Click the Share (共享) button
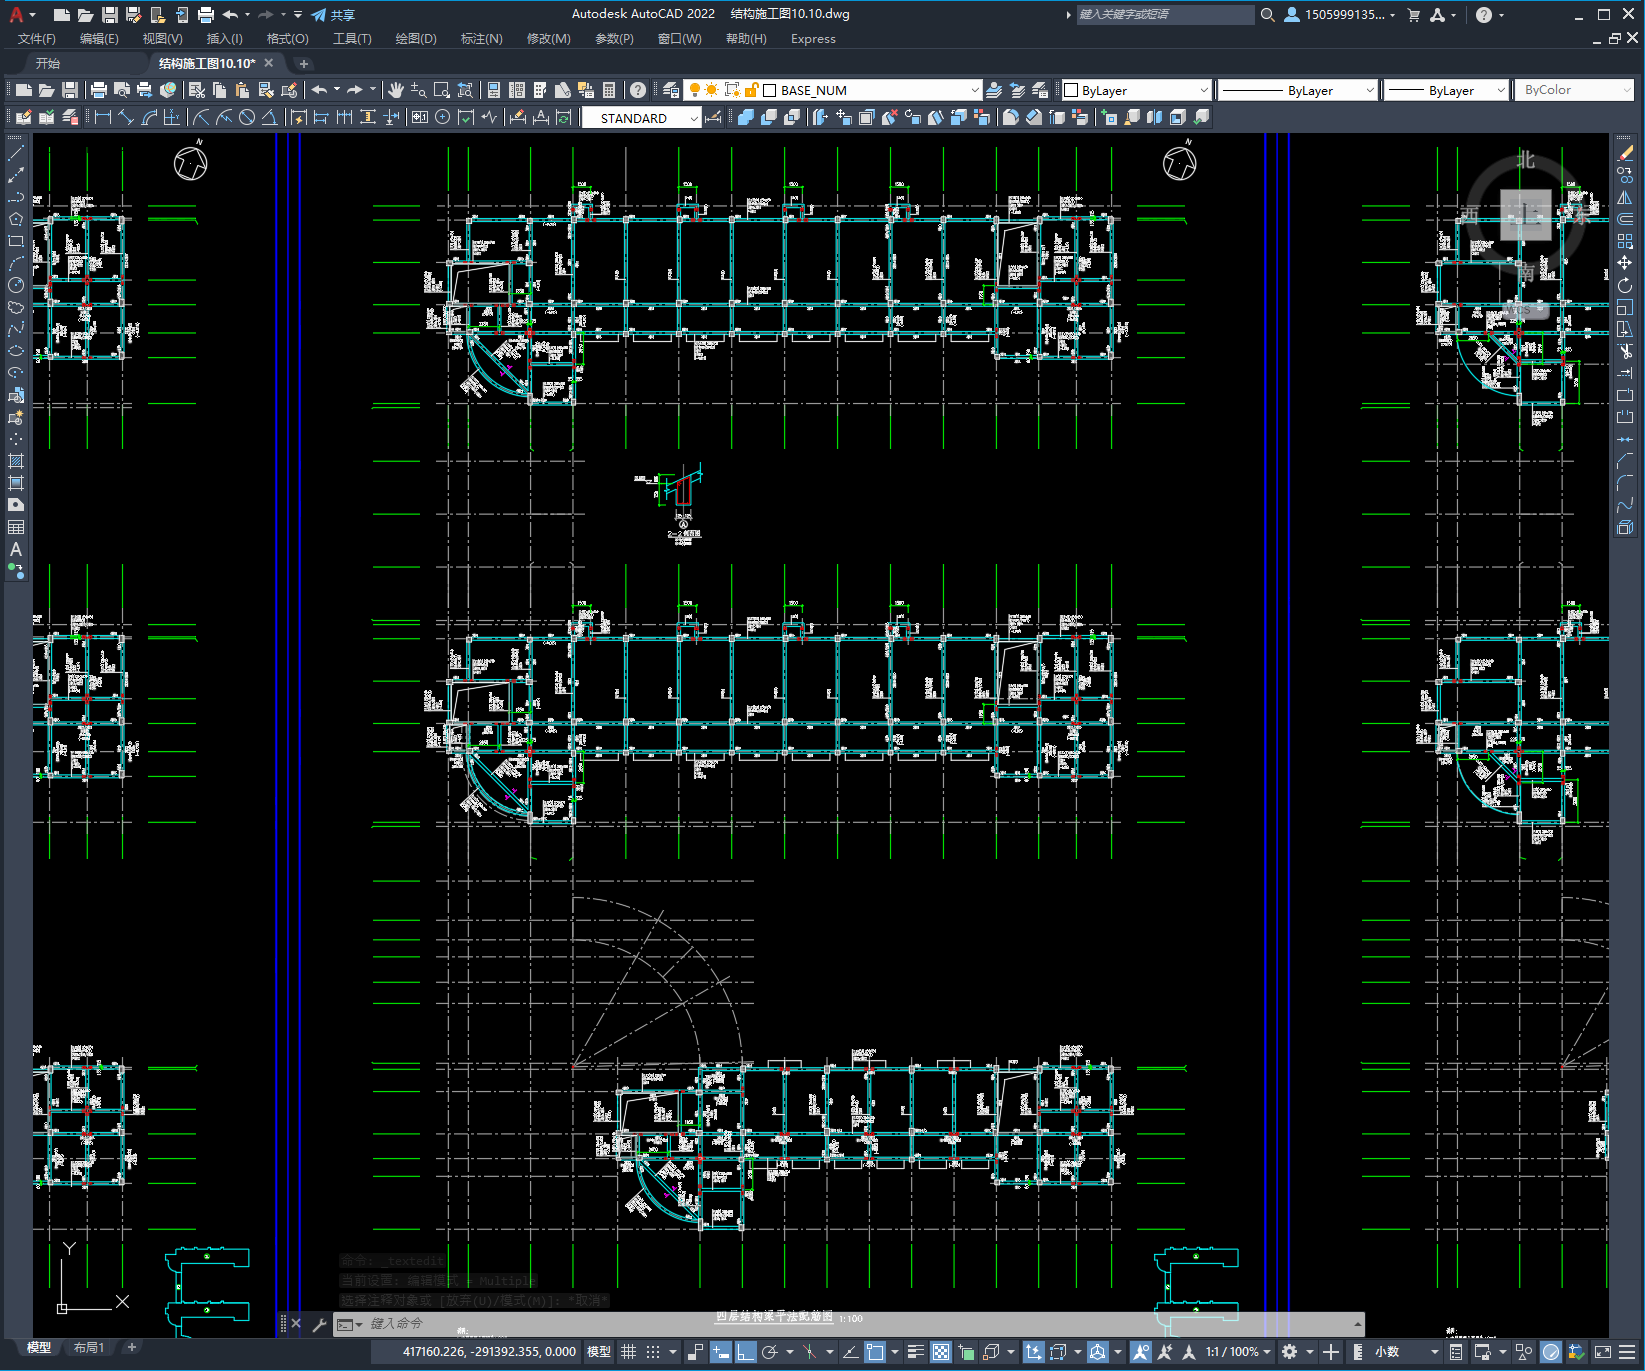The height and width of the screenshot is (1371, 1645). coord(333,14)
